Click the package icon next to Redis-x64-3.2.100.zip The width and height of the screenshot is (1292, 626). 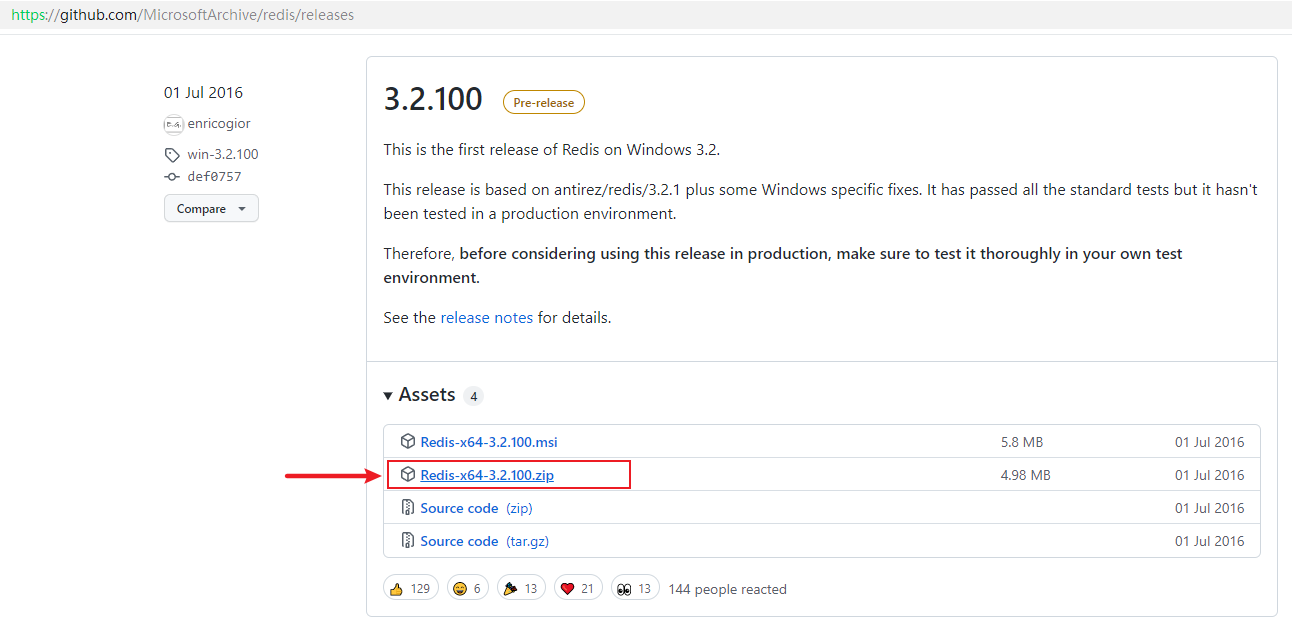click(x=408, y=475)
